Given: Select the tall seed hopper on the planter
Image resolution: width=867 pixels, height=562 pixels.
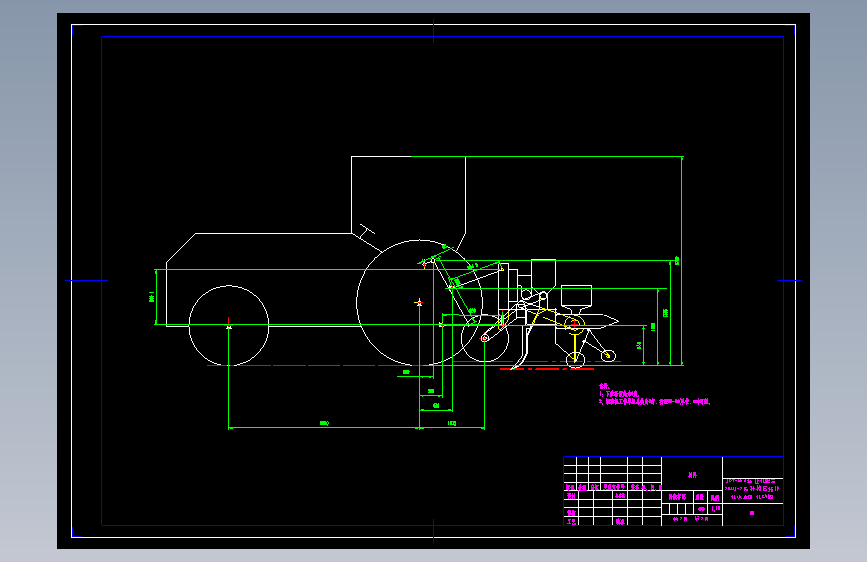Looking at the screenshot, I should point(544,275).
